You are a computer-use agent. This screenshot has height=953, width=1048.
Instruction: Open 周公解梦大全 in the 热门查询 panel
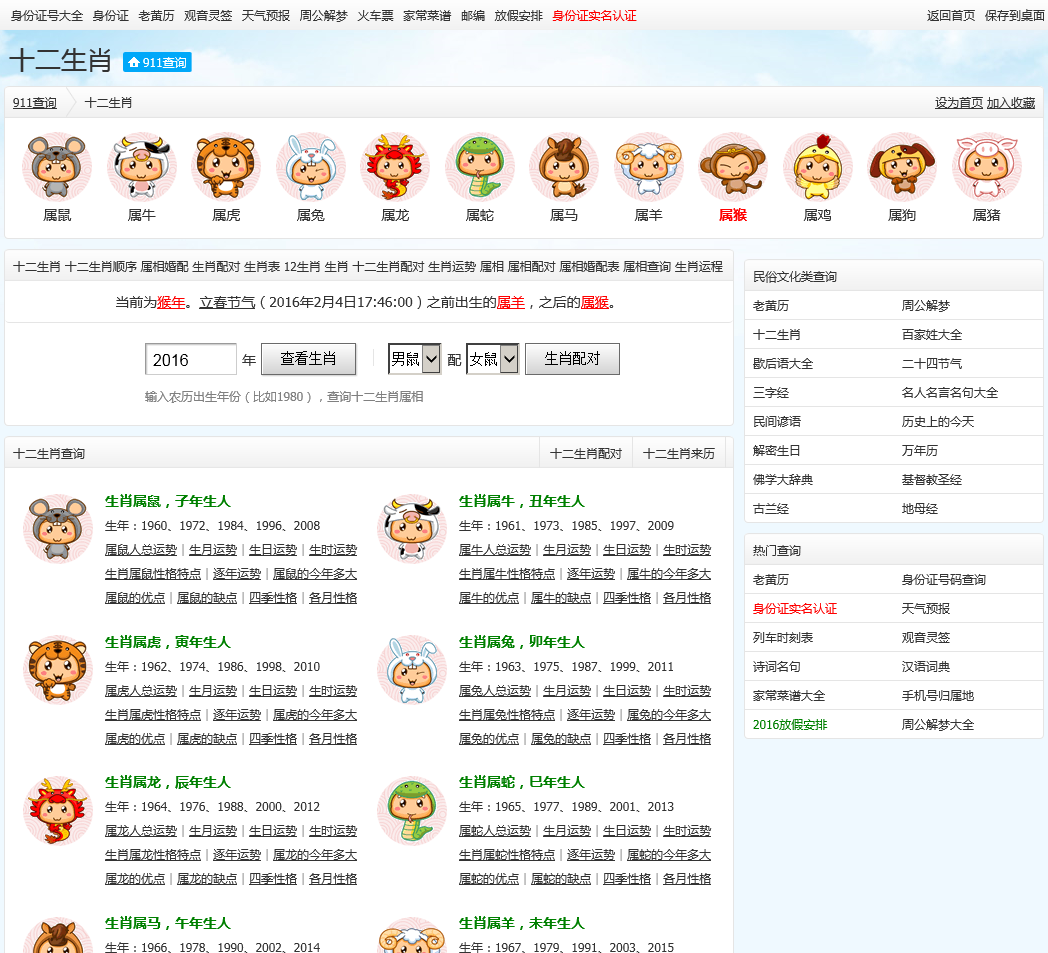click(937, 724)
